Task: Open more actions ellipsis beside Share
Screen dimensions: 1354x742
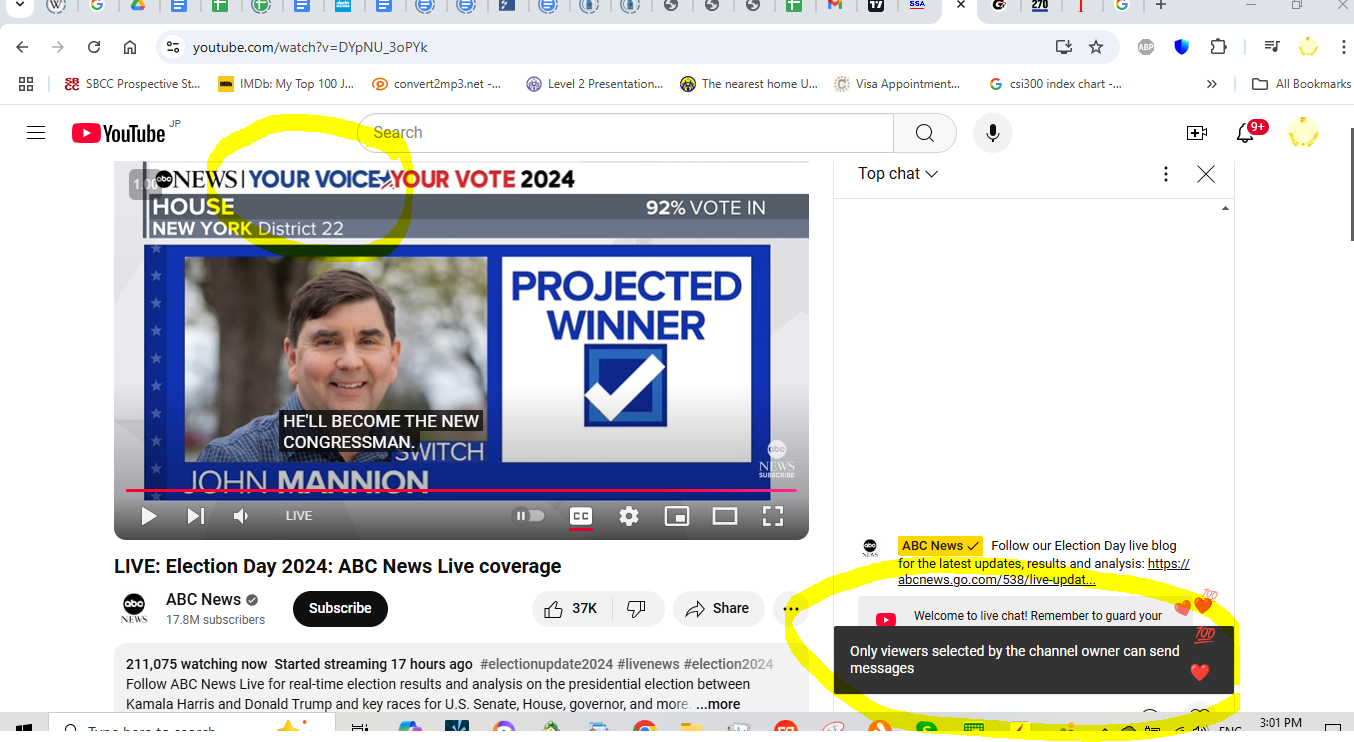Action: point(792,608)
